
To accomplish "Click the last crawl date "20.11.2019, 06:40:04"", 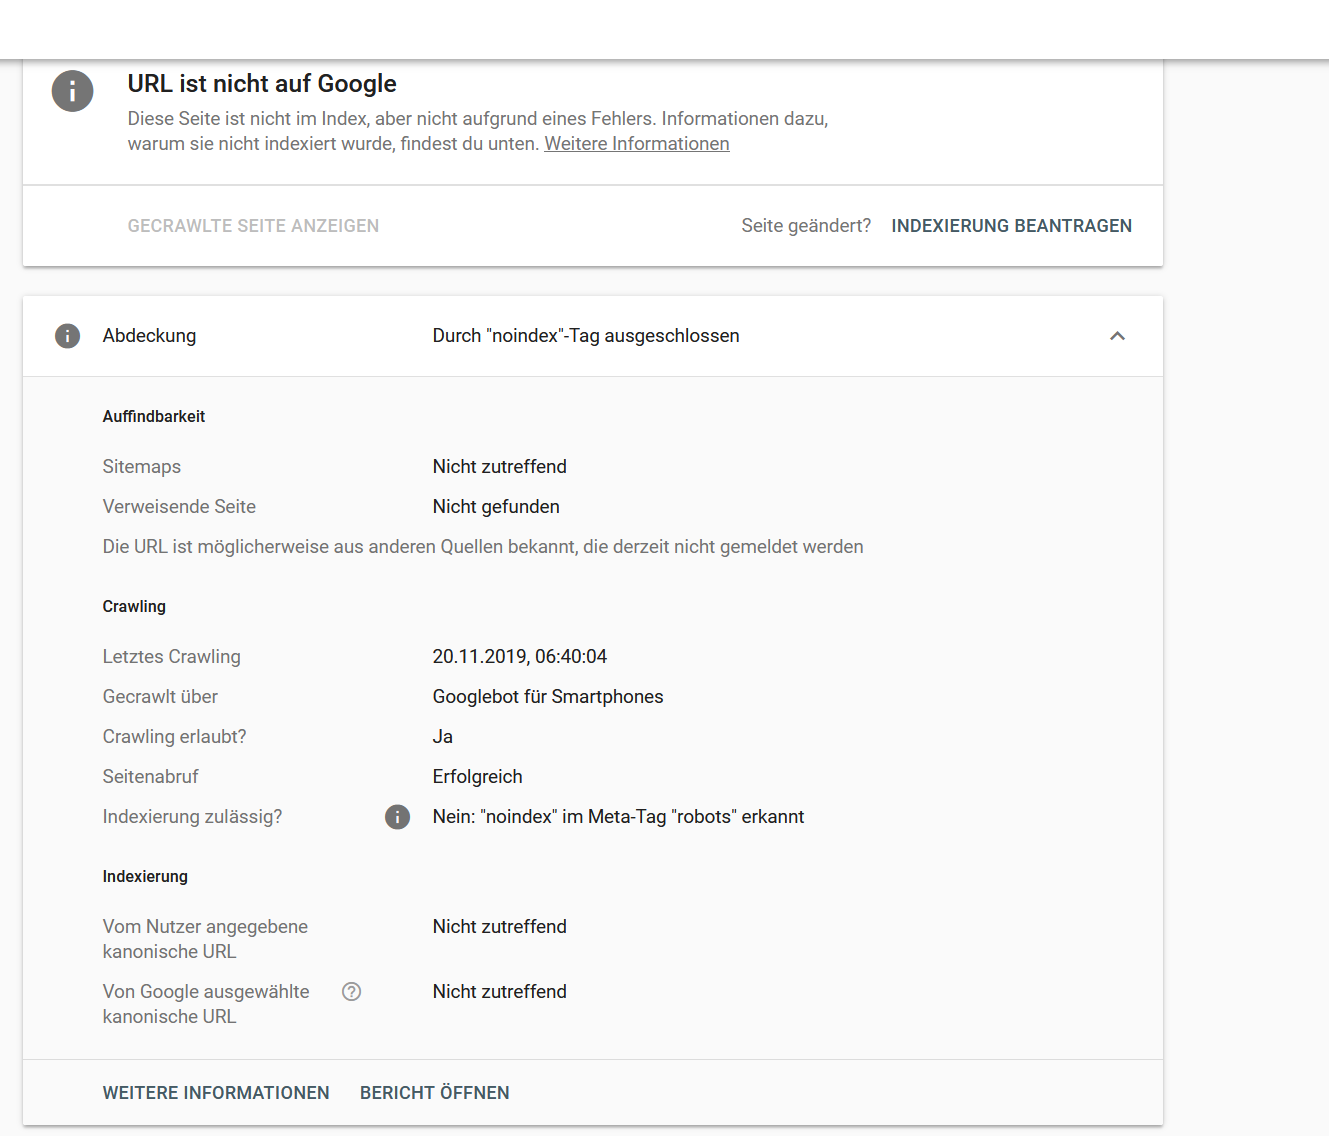I will (x=519, y=657).
